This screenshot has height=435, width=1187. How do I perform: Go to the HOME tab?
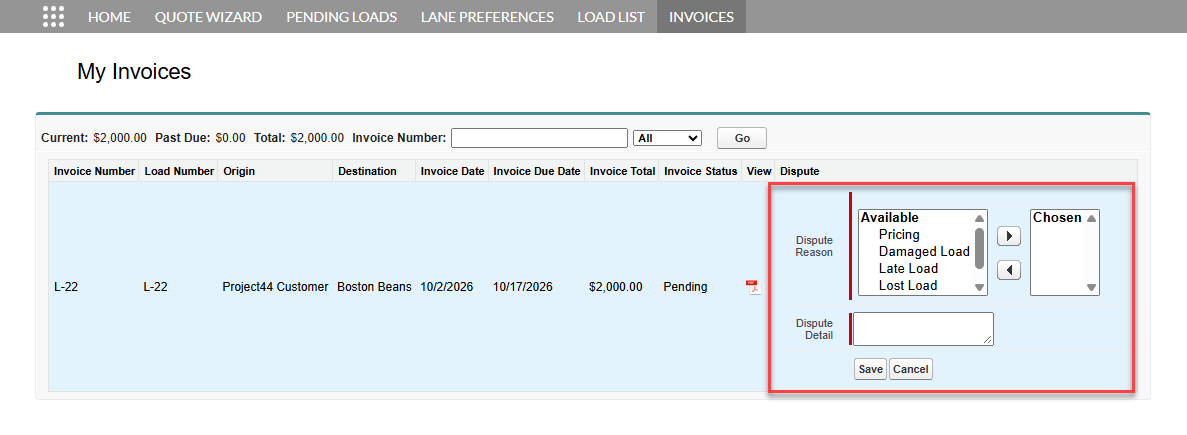click(x=109, y=17)
